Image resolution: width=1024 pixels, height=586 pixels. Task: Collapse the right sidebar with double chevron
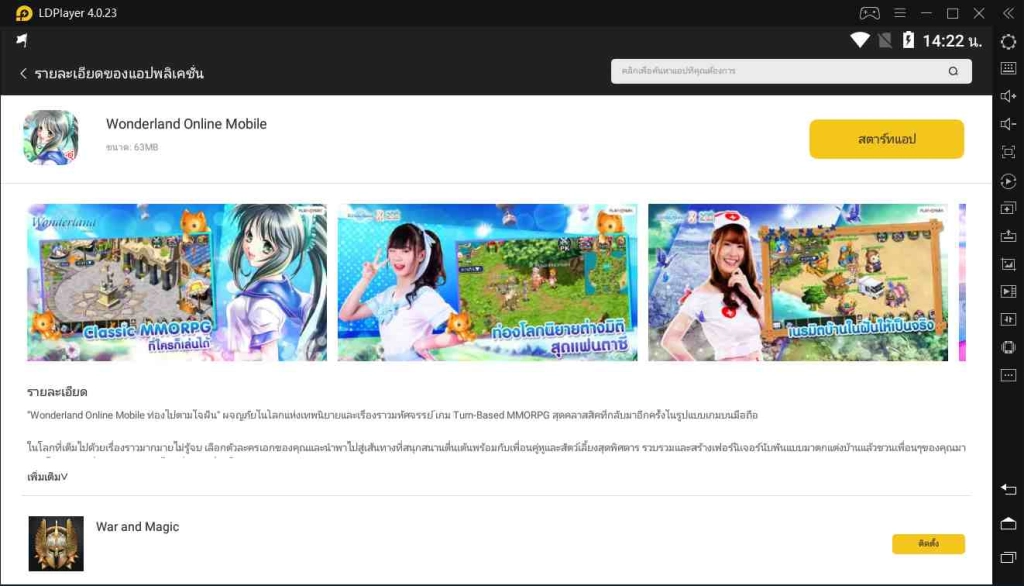coord(1007,13)
